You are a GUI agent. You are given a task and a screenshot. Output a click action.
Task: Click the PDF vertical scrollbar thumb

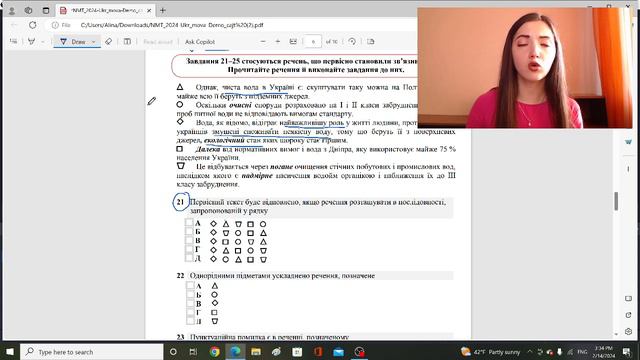pyautogui.click(x=616, y=201)
